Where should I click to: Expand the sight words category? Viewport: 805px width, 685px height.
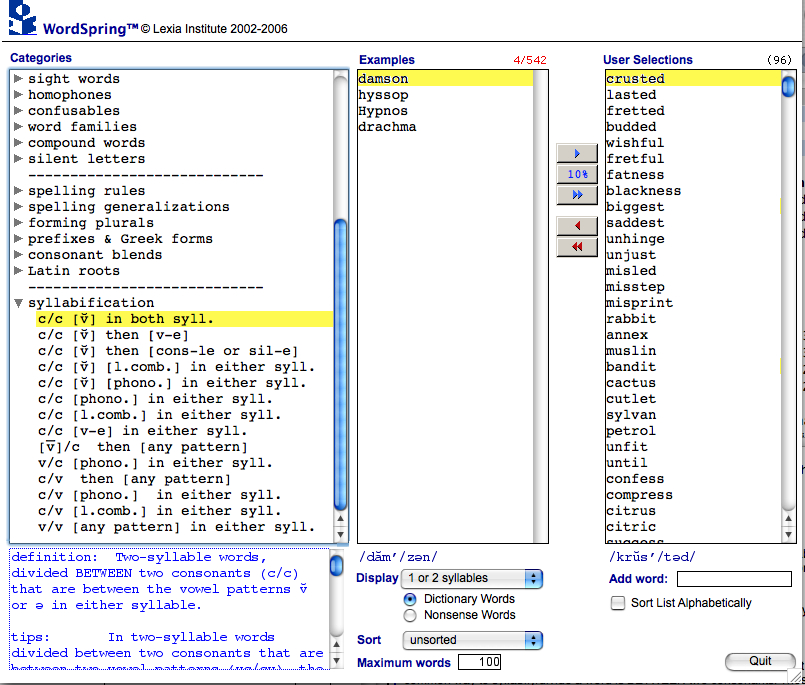18,79
